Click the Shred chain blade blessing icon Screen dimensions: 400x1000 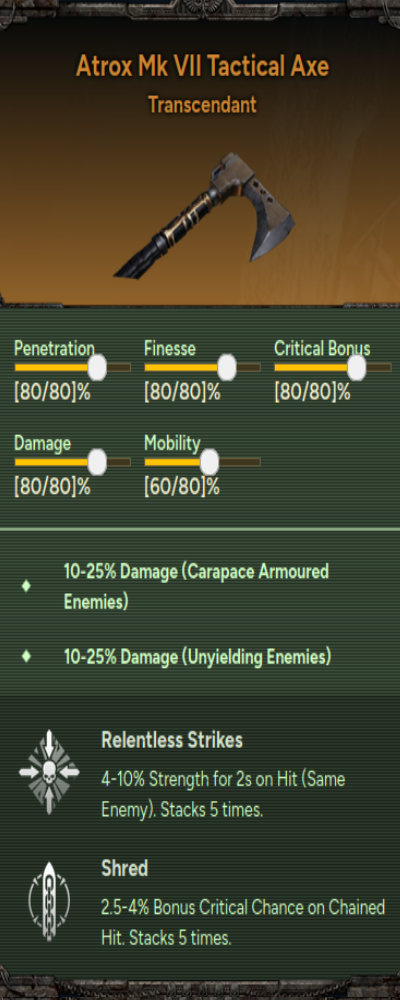coord(49,901)
